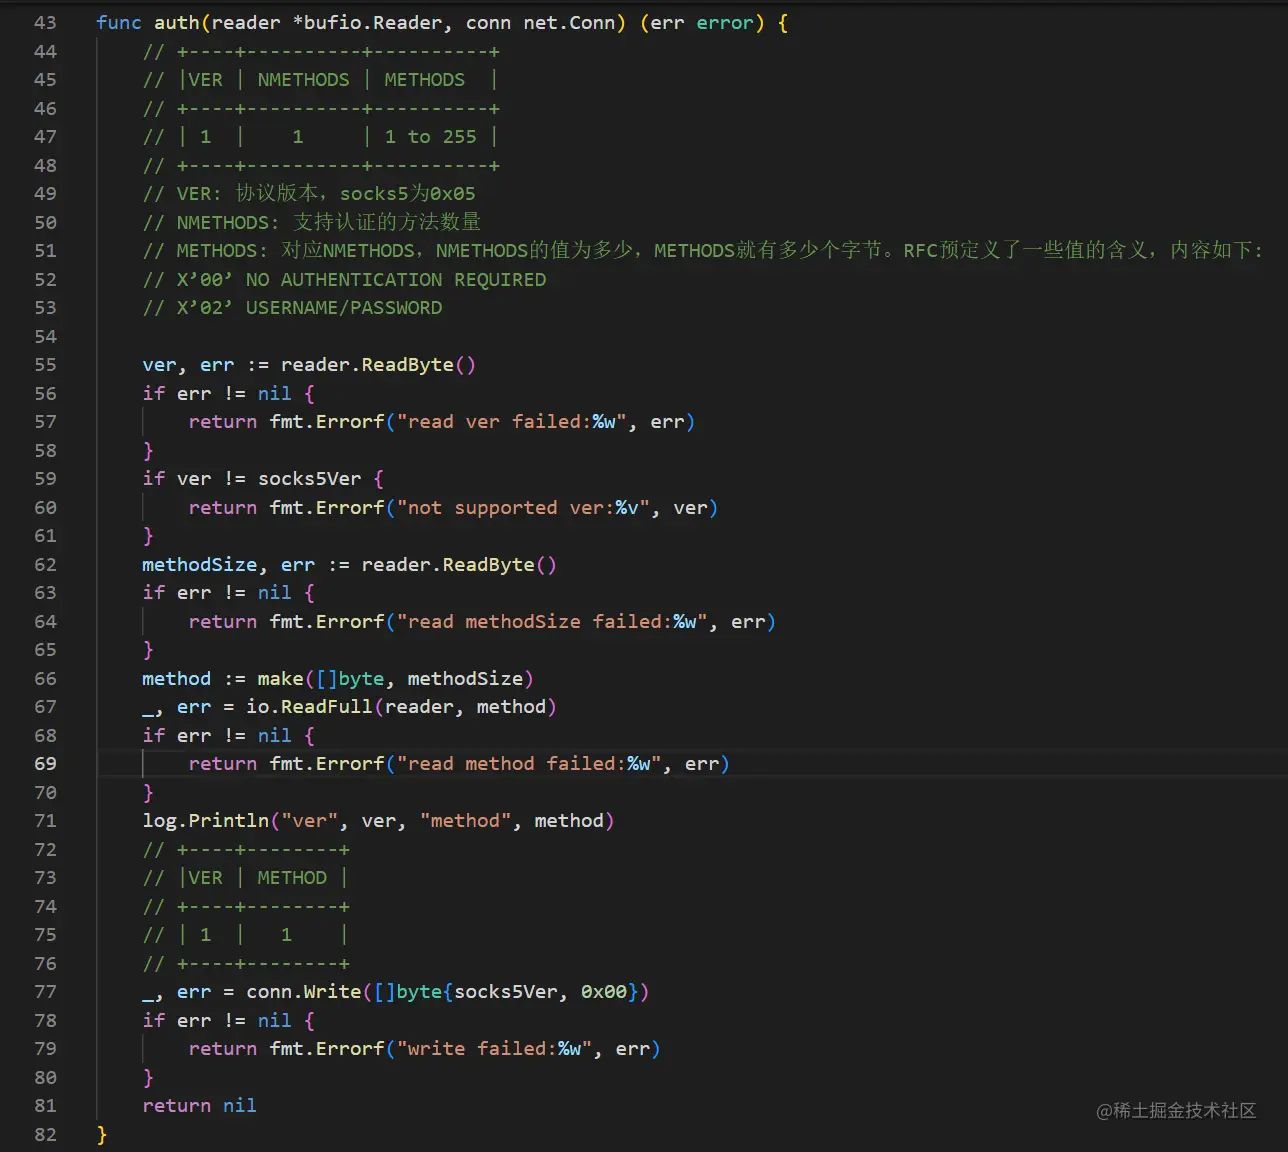The width and height of the screenshot is (1288, 1152).
Task: Click the closing brace on line 82
Action: 101,1134
